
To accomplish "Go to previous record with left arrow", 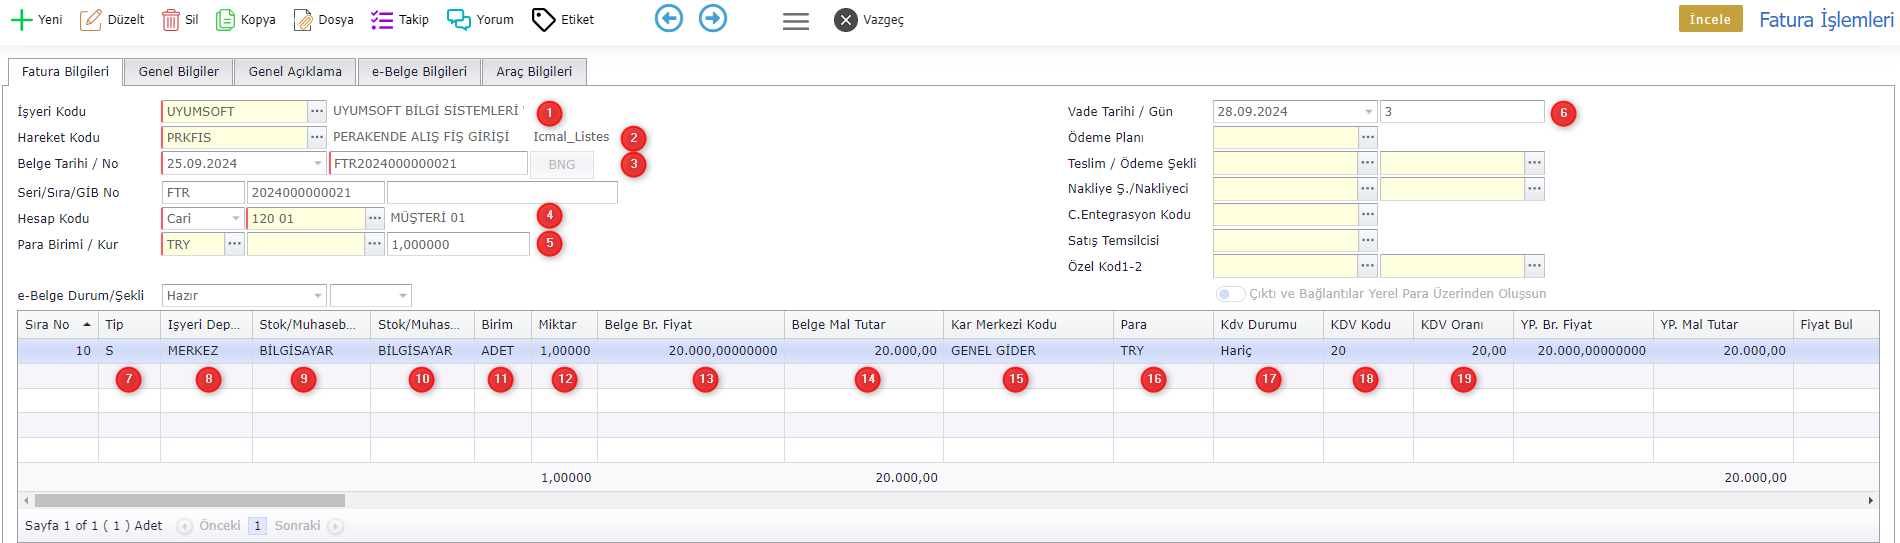I will click(669, 18).
